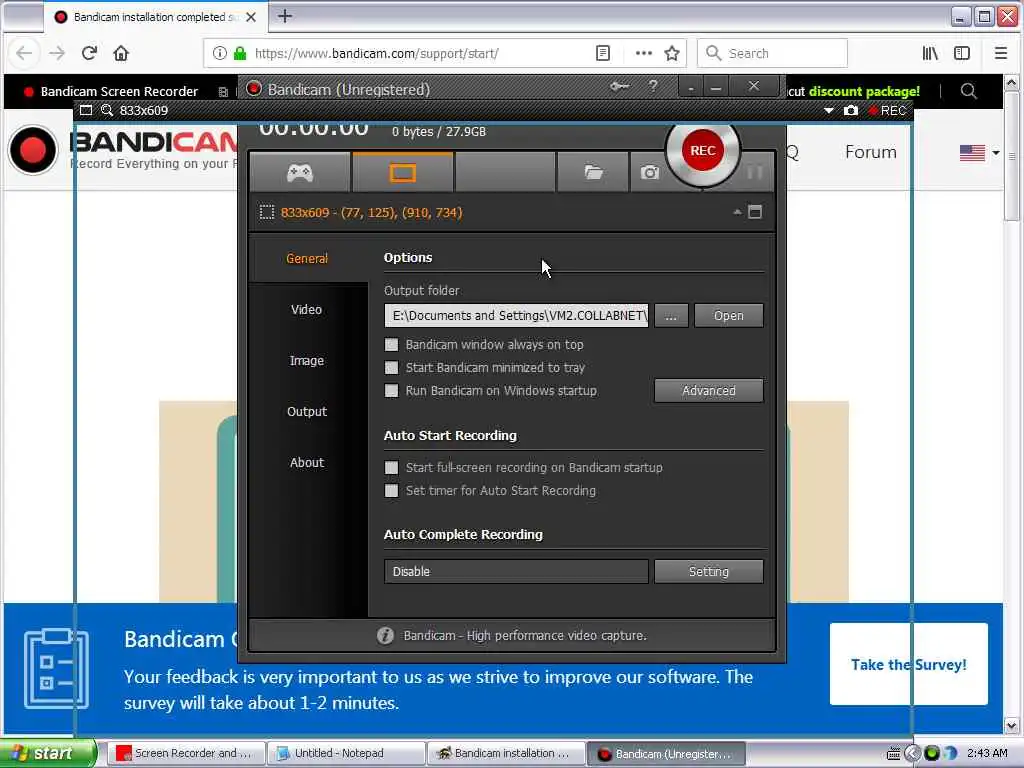Click the Auto Complete Recording Setting button
The width and height of the screenshot is (1024, 768).
coord(709,571)
